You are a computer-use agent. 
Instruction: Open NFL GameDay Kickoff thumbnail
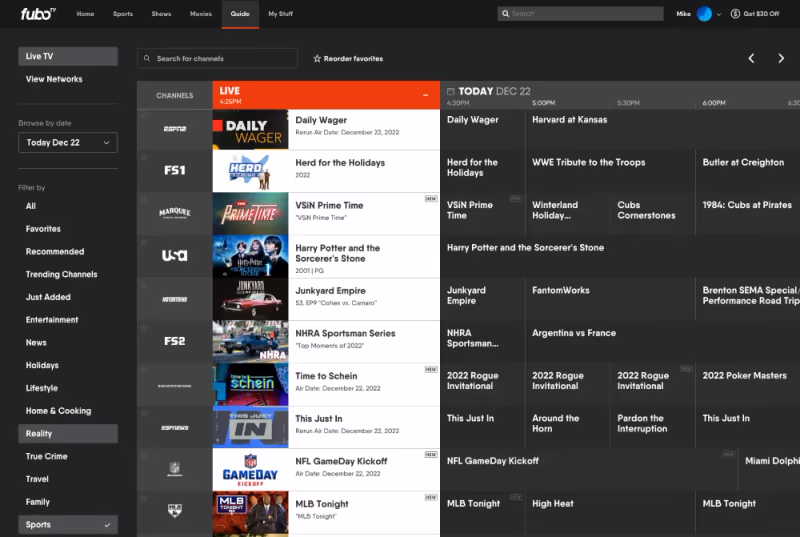coord(250,470)
